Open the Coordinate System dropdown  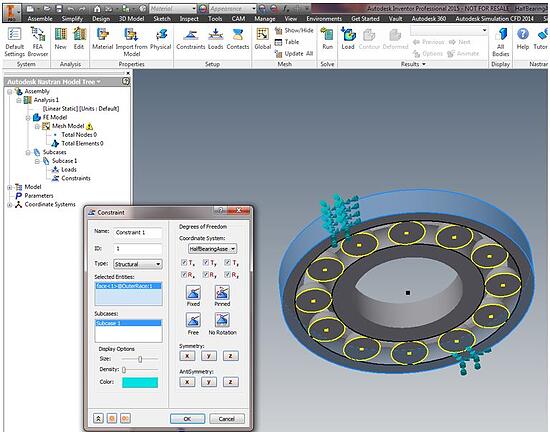coord(213,249)
